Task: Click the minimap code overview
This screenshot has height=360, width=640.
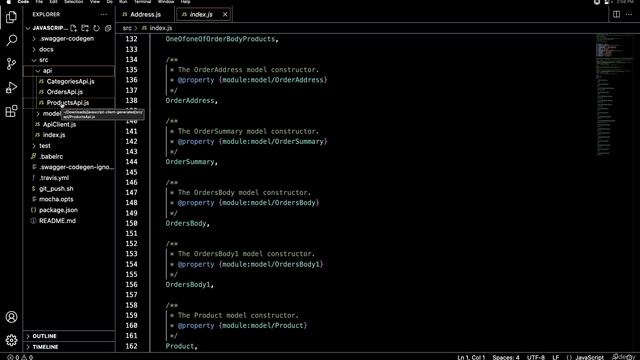Action: click(613, 95)
